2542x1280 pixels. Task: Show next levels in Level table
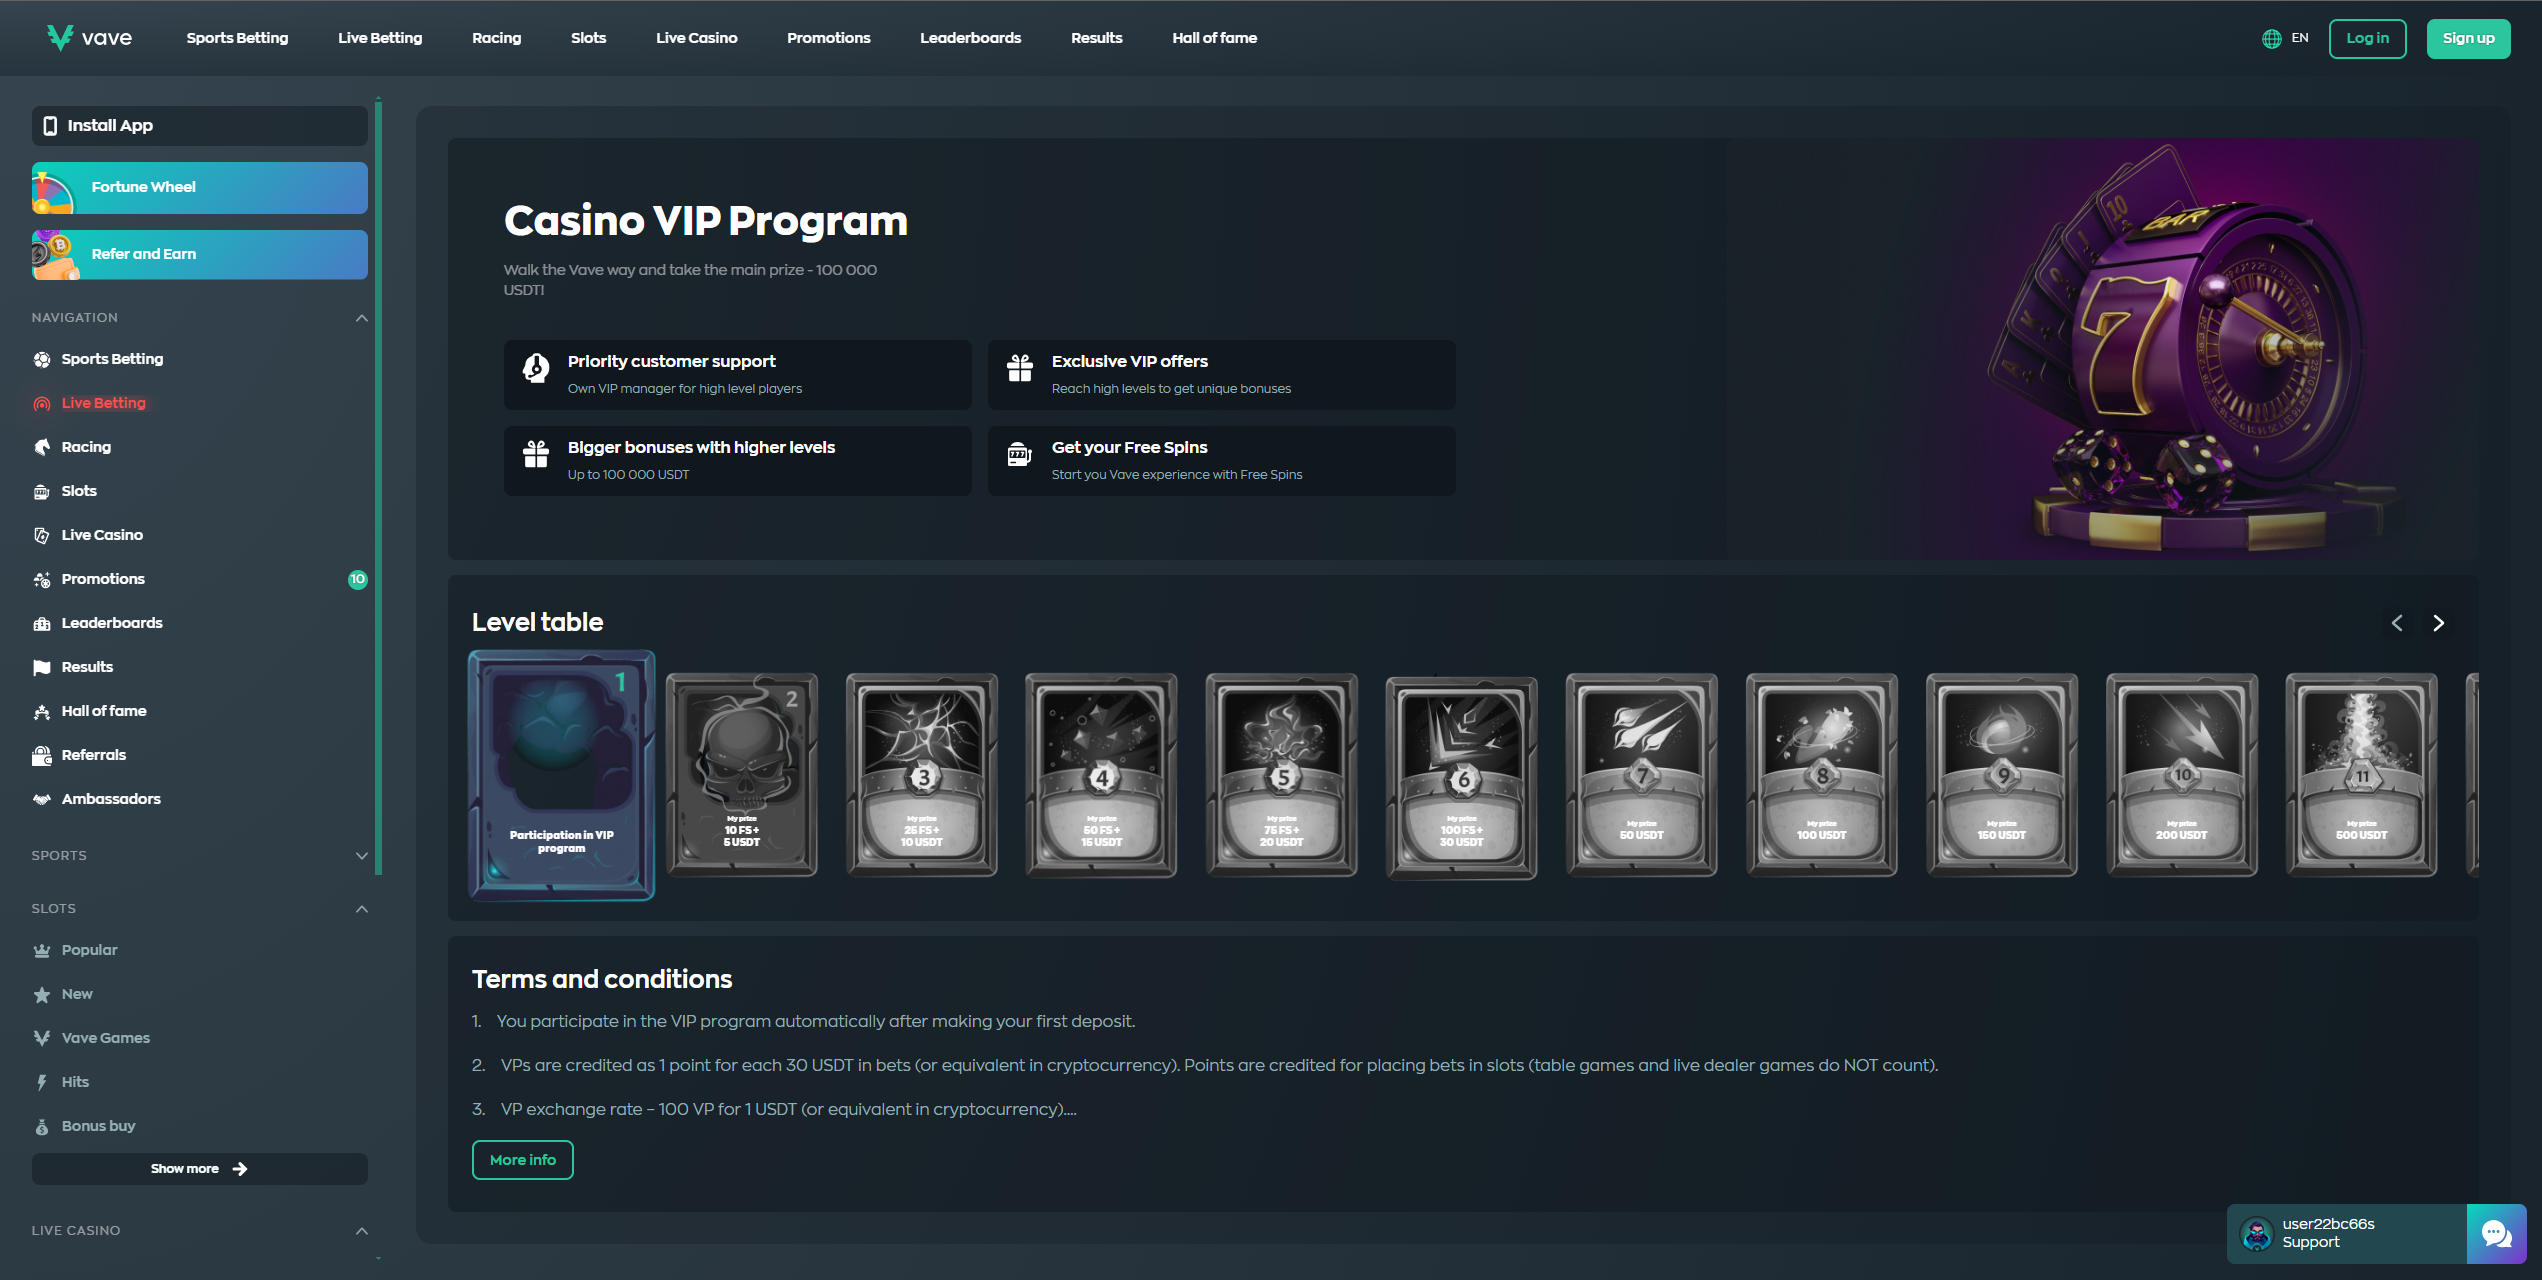[2439, 623]
